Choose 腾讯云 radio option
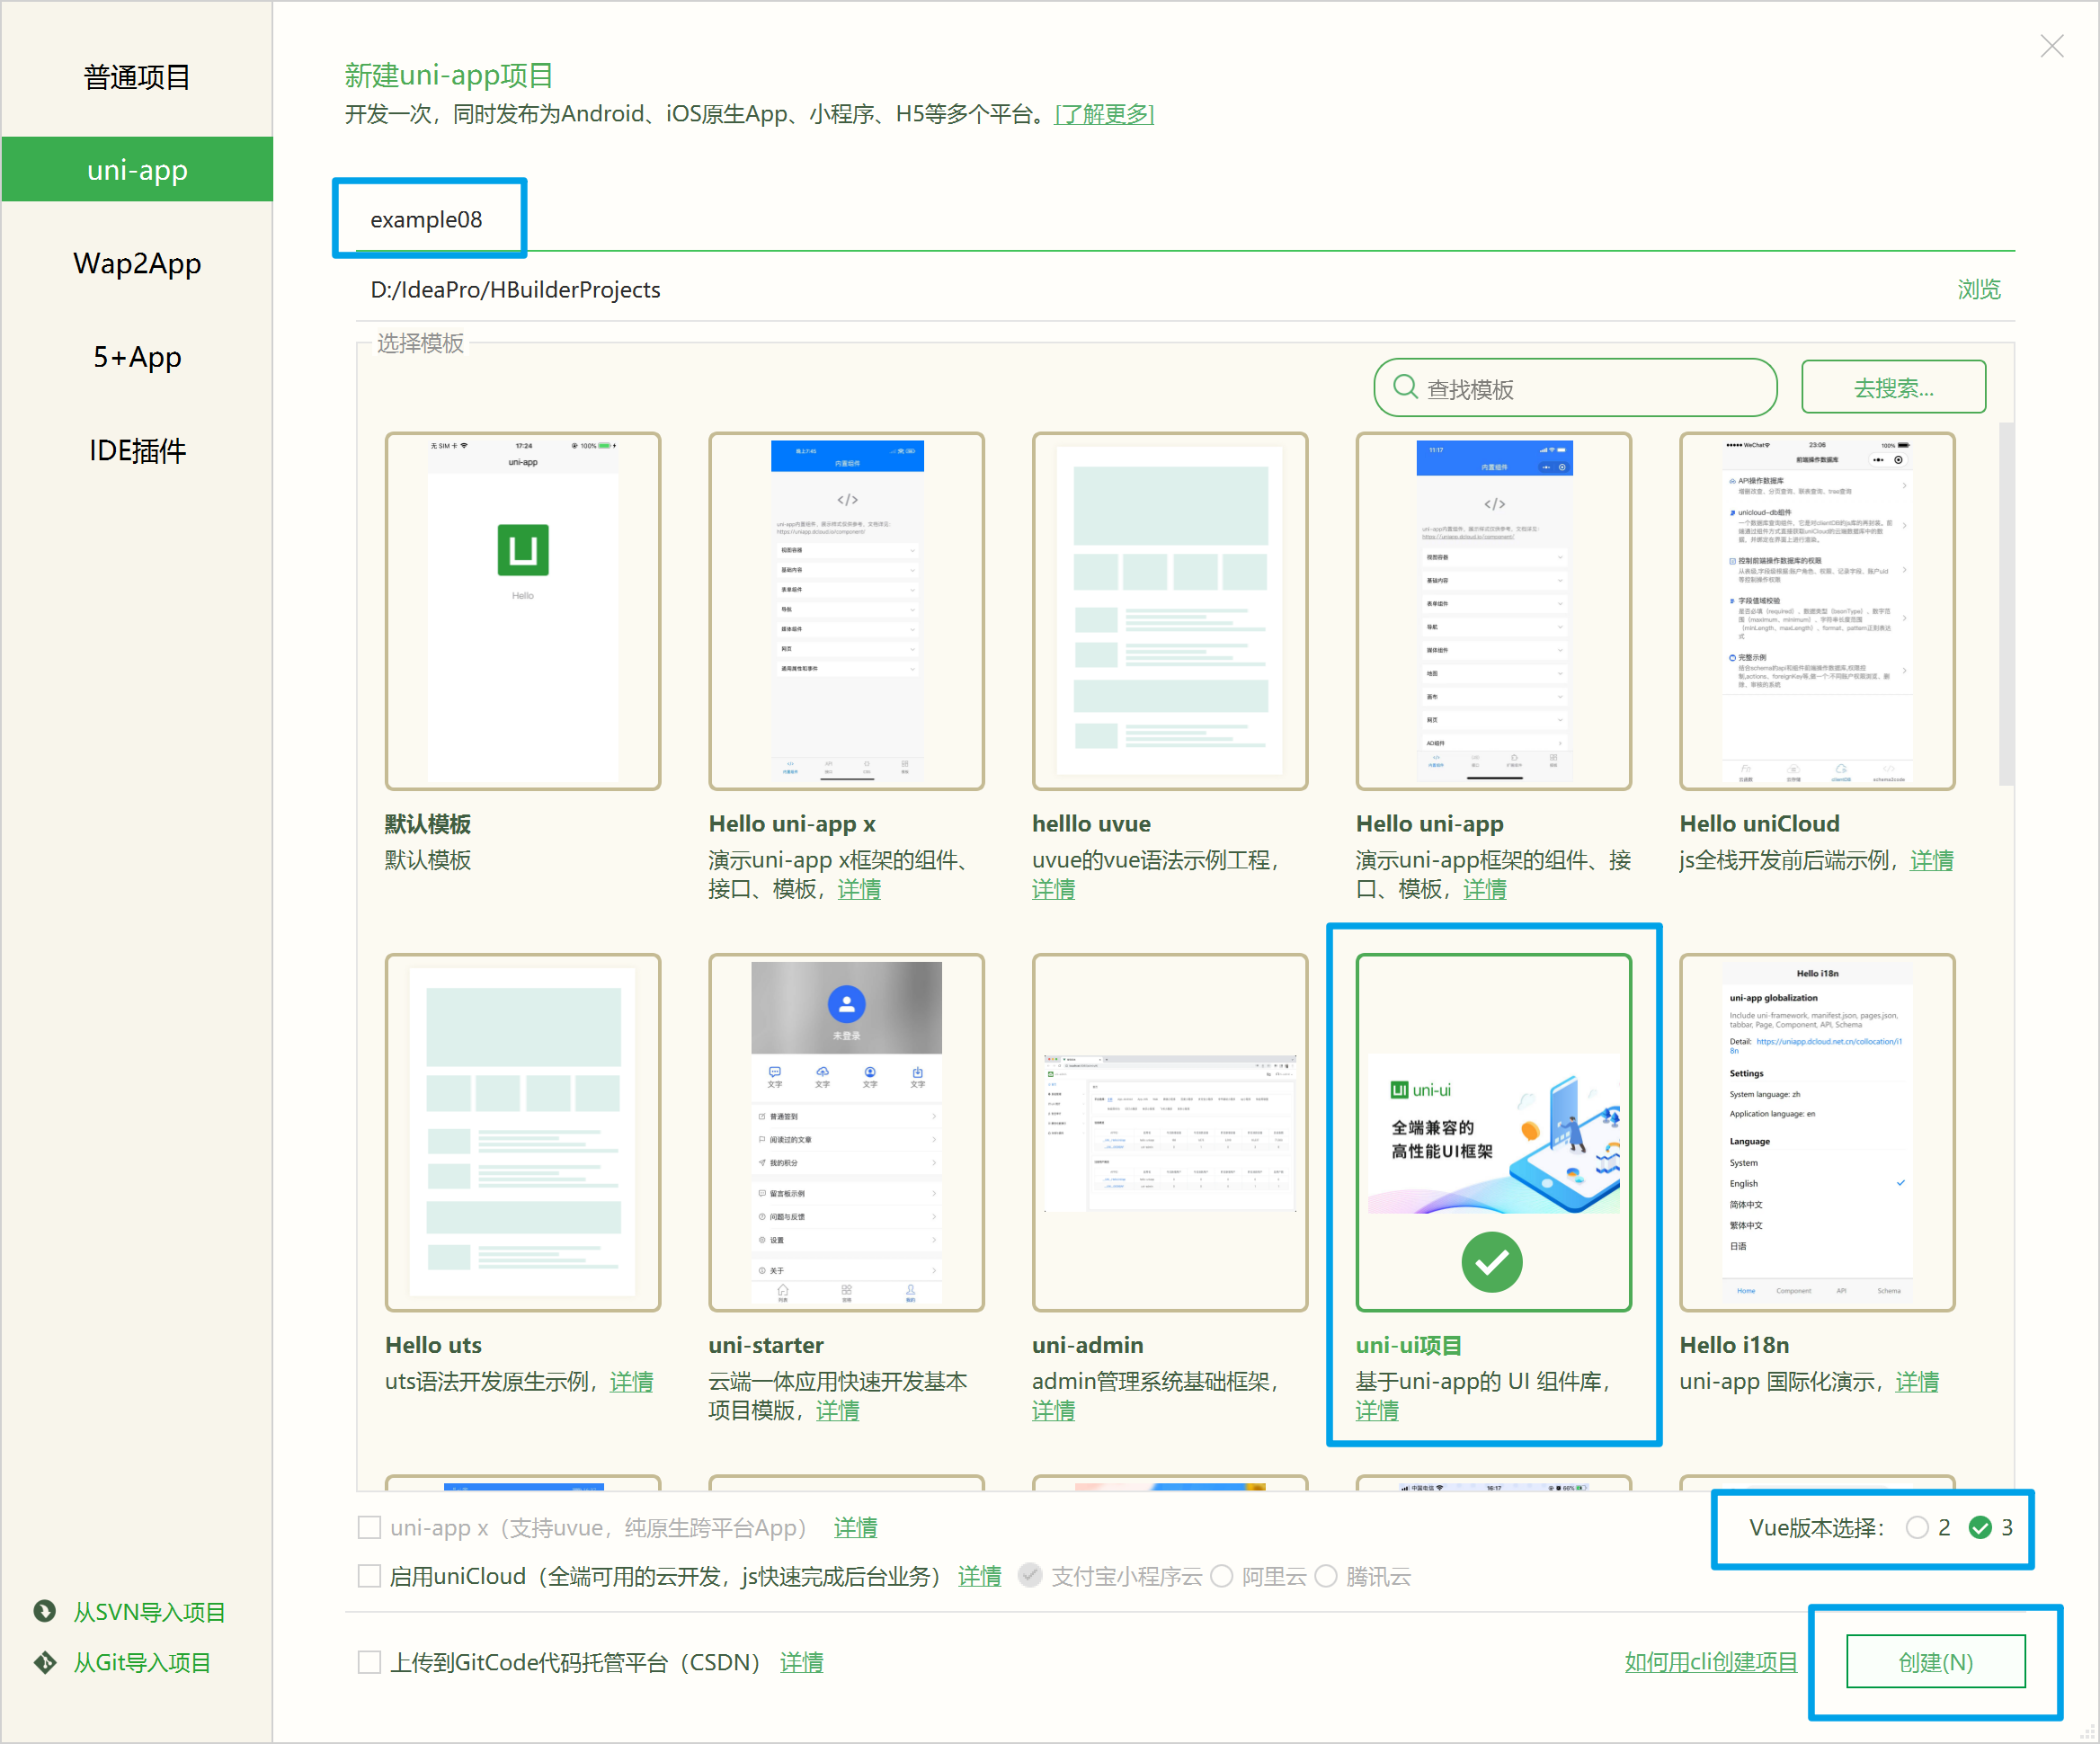This screenshot has height=1744, width=2100. pos(1325,1576)
